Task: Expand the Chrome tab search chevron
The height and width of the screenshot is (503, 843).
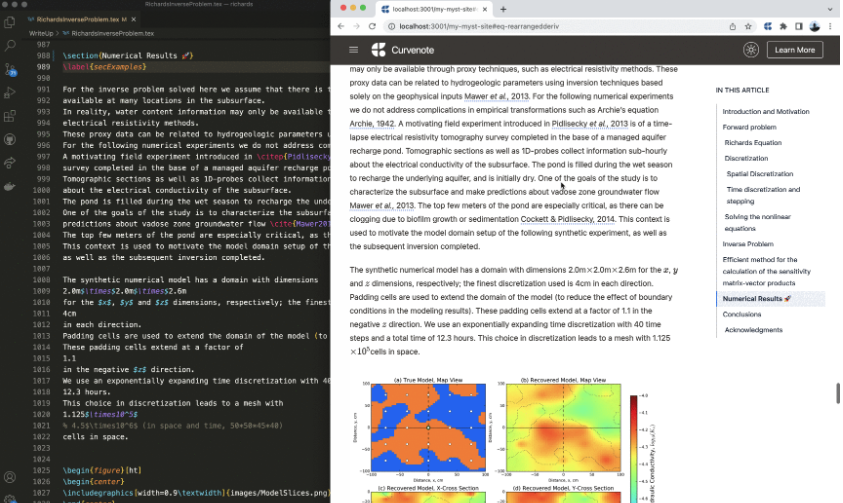Action: (831, 9)
